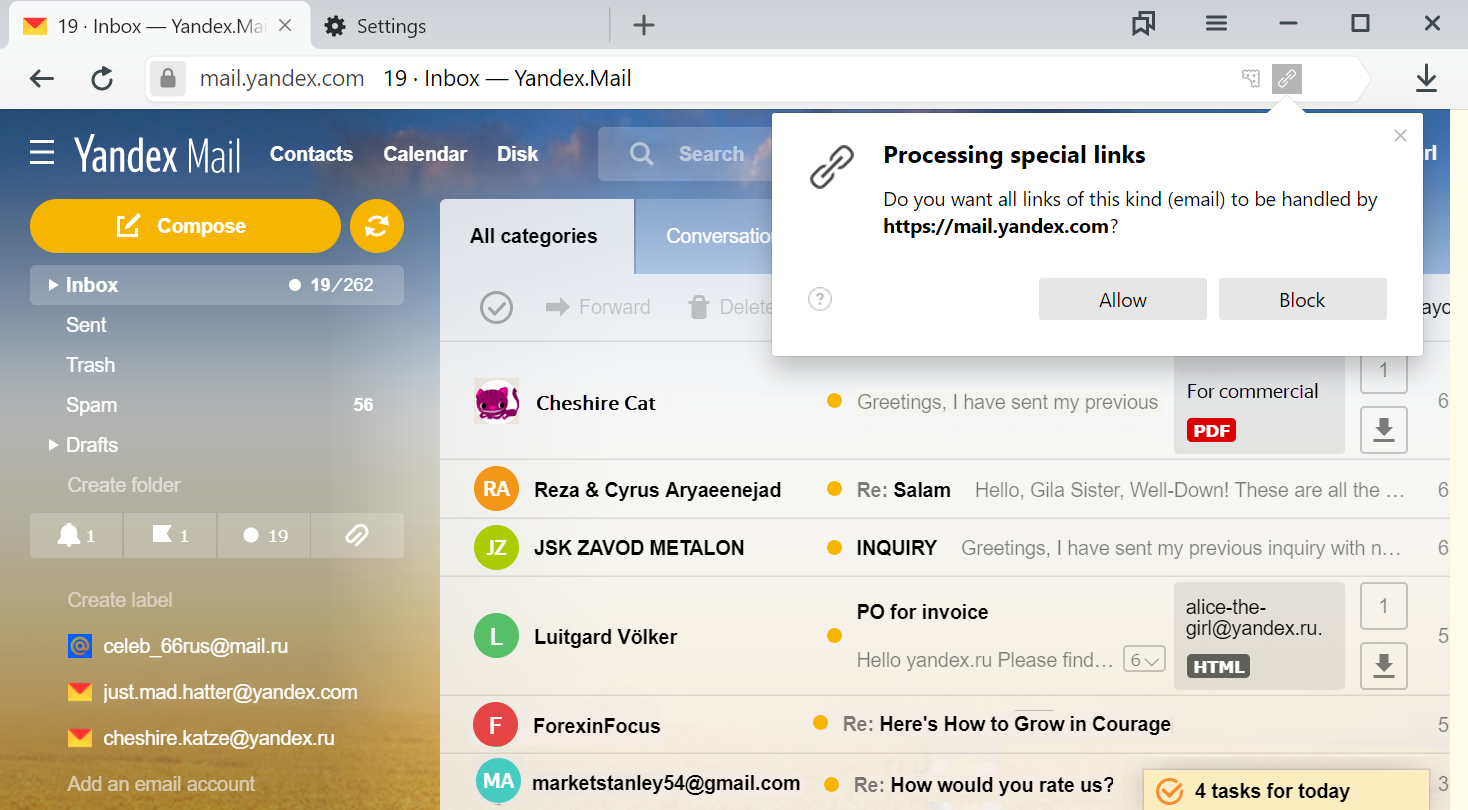Open the 4 tasks for today widget
Viewport: 1468px width, 810px height.
coord(1286,791)
